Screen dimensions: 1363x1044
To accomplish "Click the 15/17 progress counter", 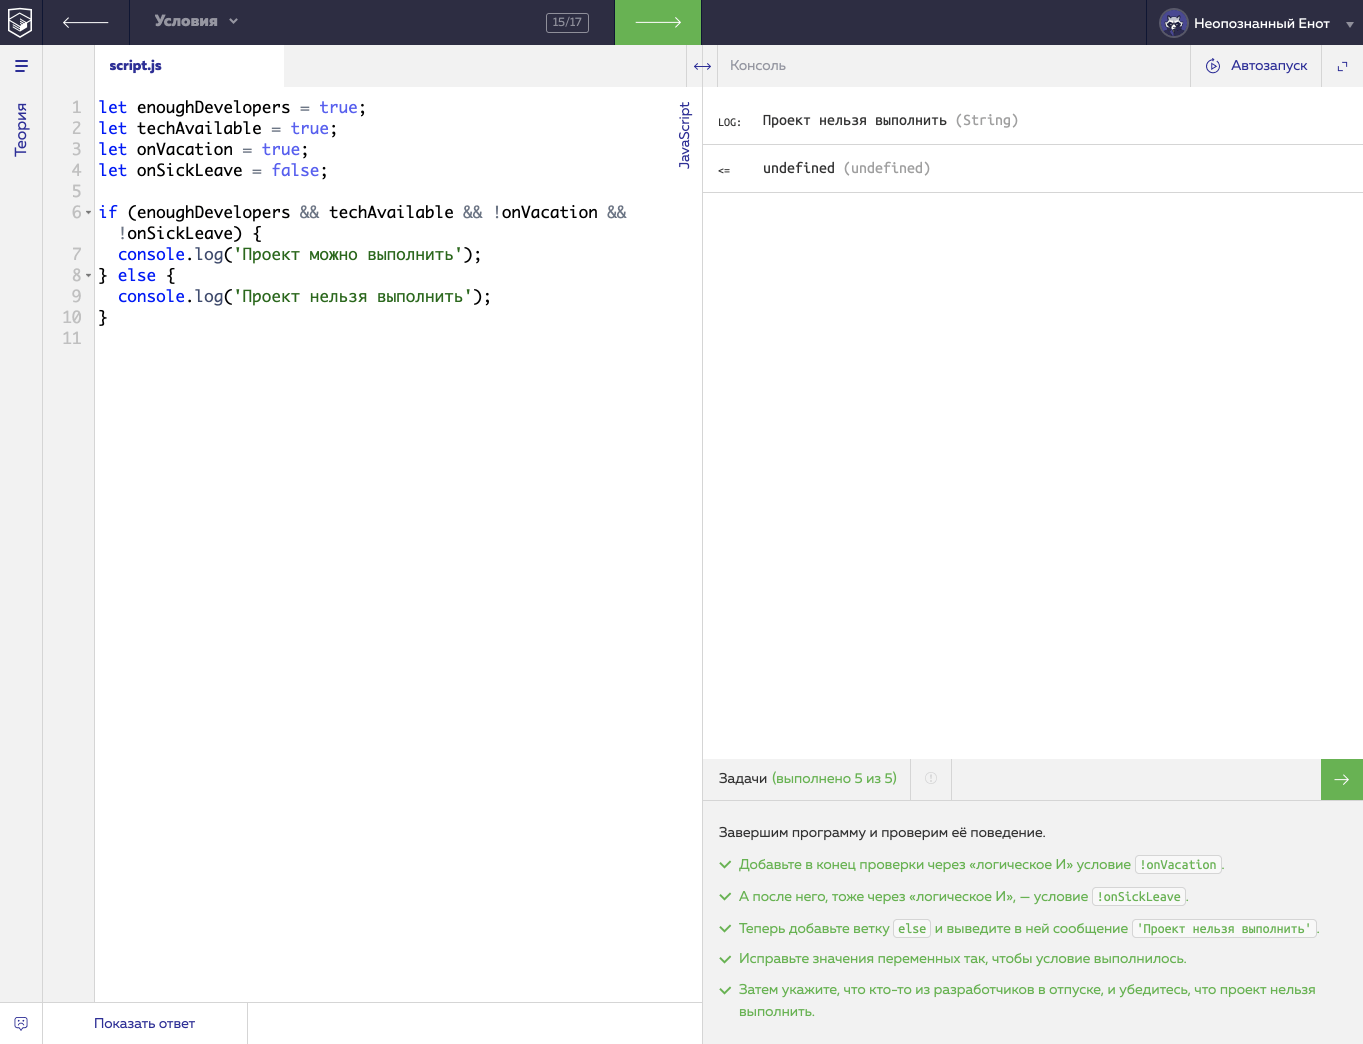I will [x=567, y=22].
